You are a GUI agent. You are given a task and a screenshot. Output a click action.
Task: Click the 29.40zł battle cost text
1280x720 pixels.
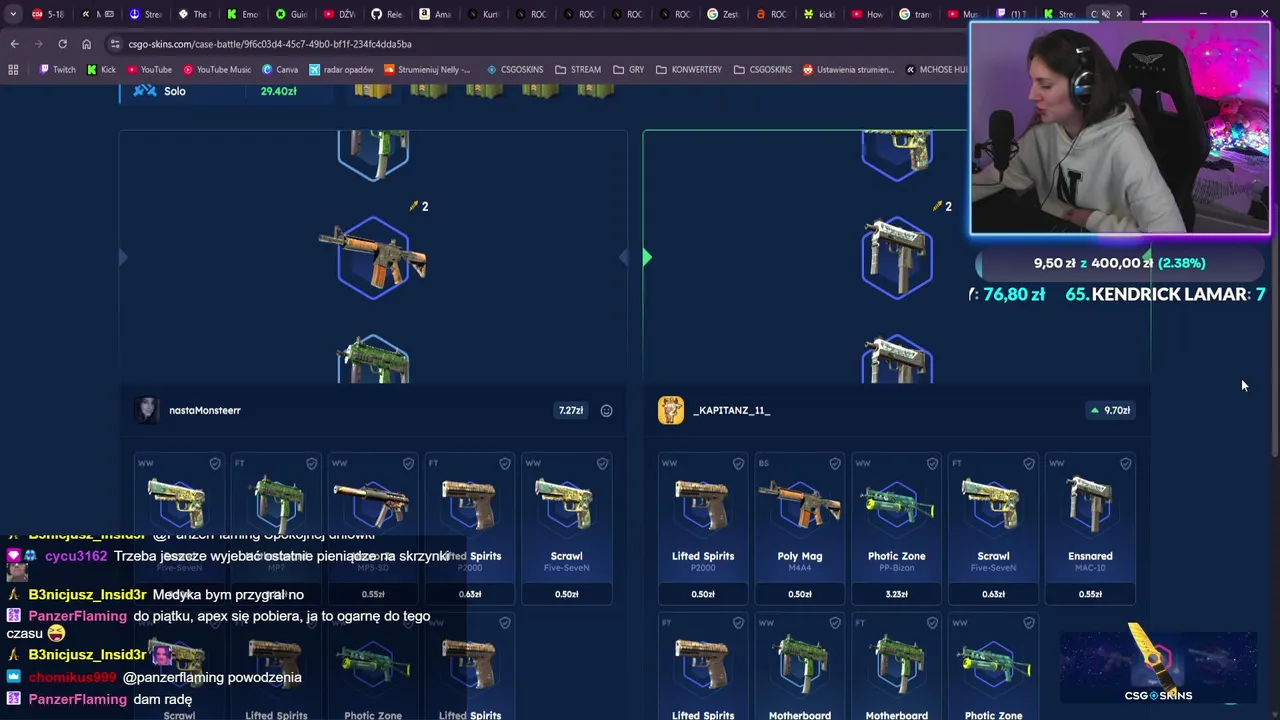point(278,91)
